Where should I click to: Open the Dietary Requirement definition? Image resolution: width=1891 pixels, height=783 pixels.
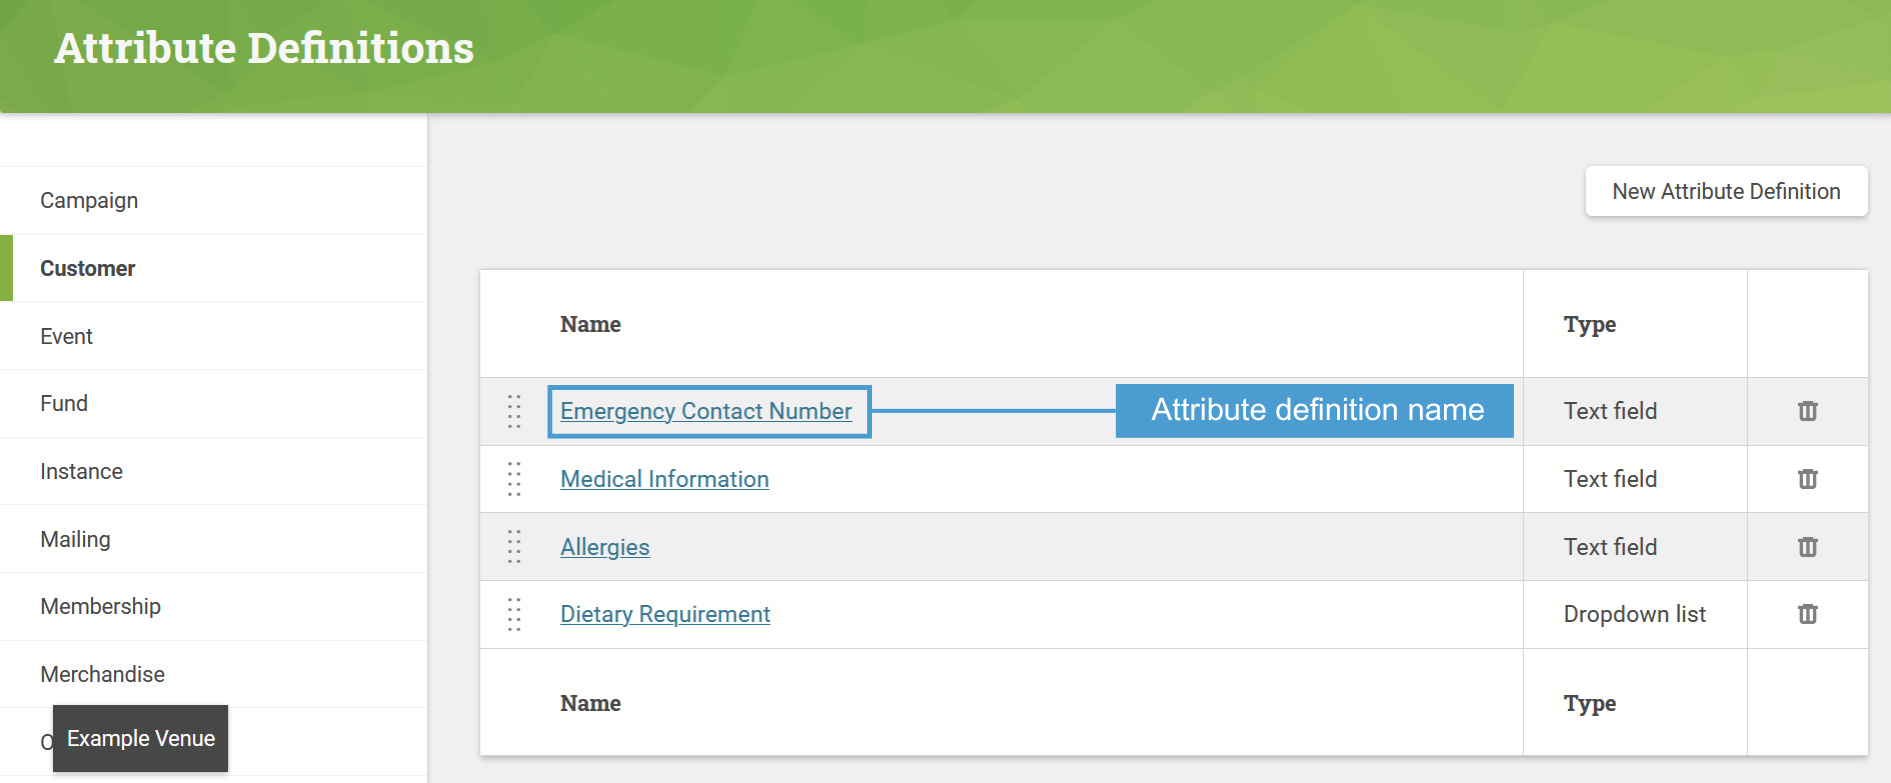tap(665, 614)
